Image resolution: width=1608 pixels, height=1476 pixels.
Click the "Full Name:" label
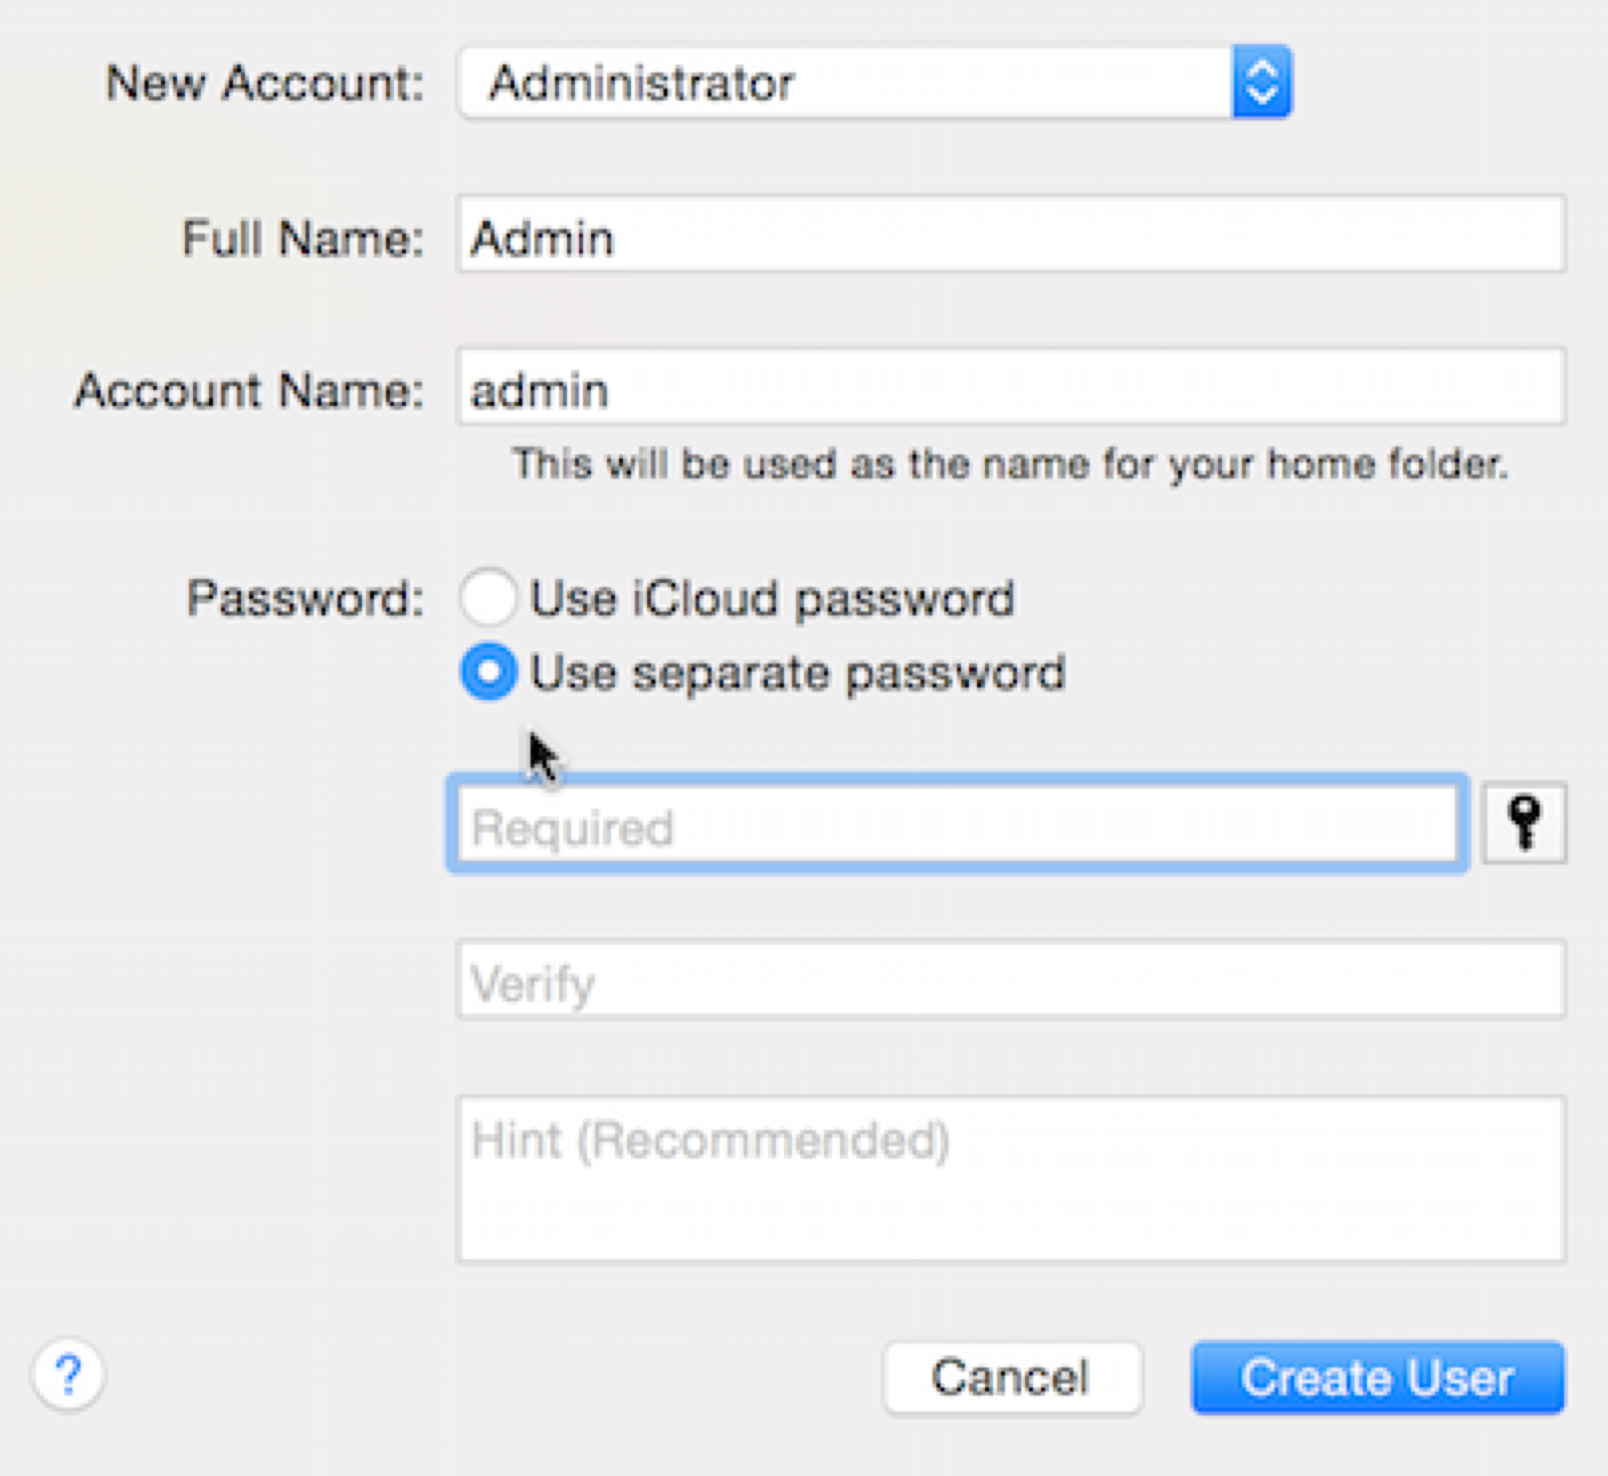[x=303, y=239]
